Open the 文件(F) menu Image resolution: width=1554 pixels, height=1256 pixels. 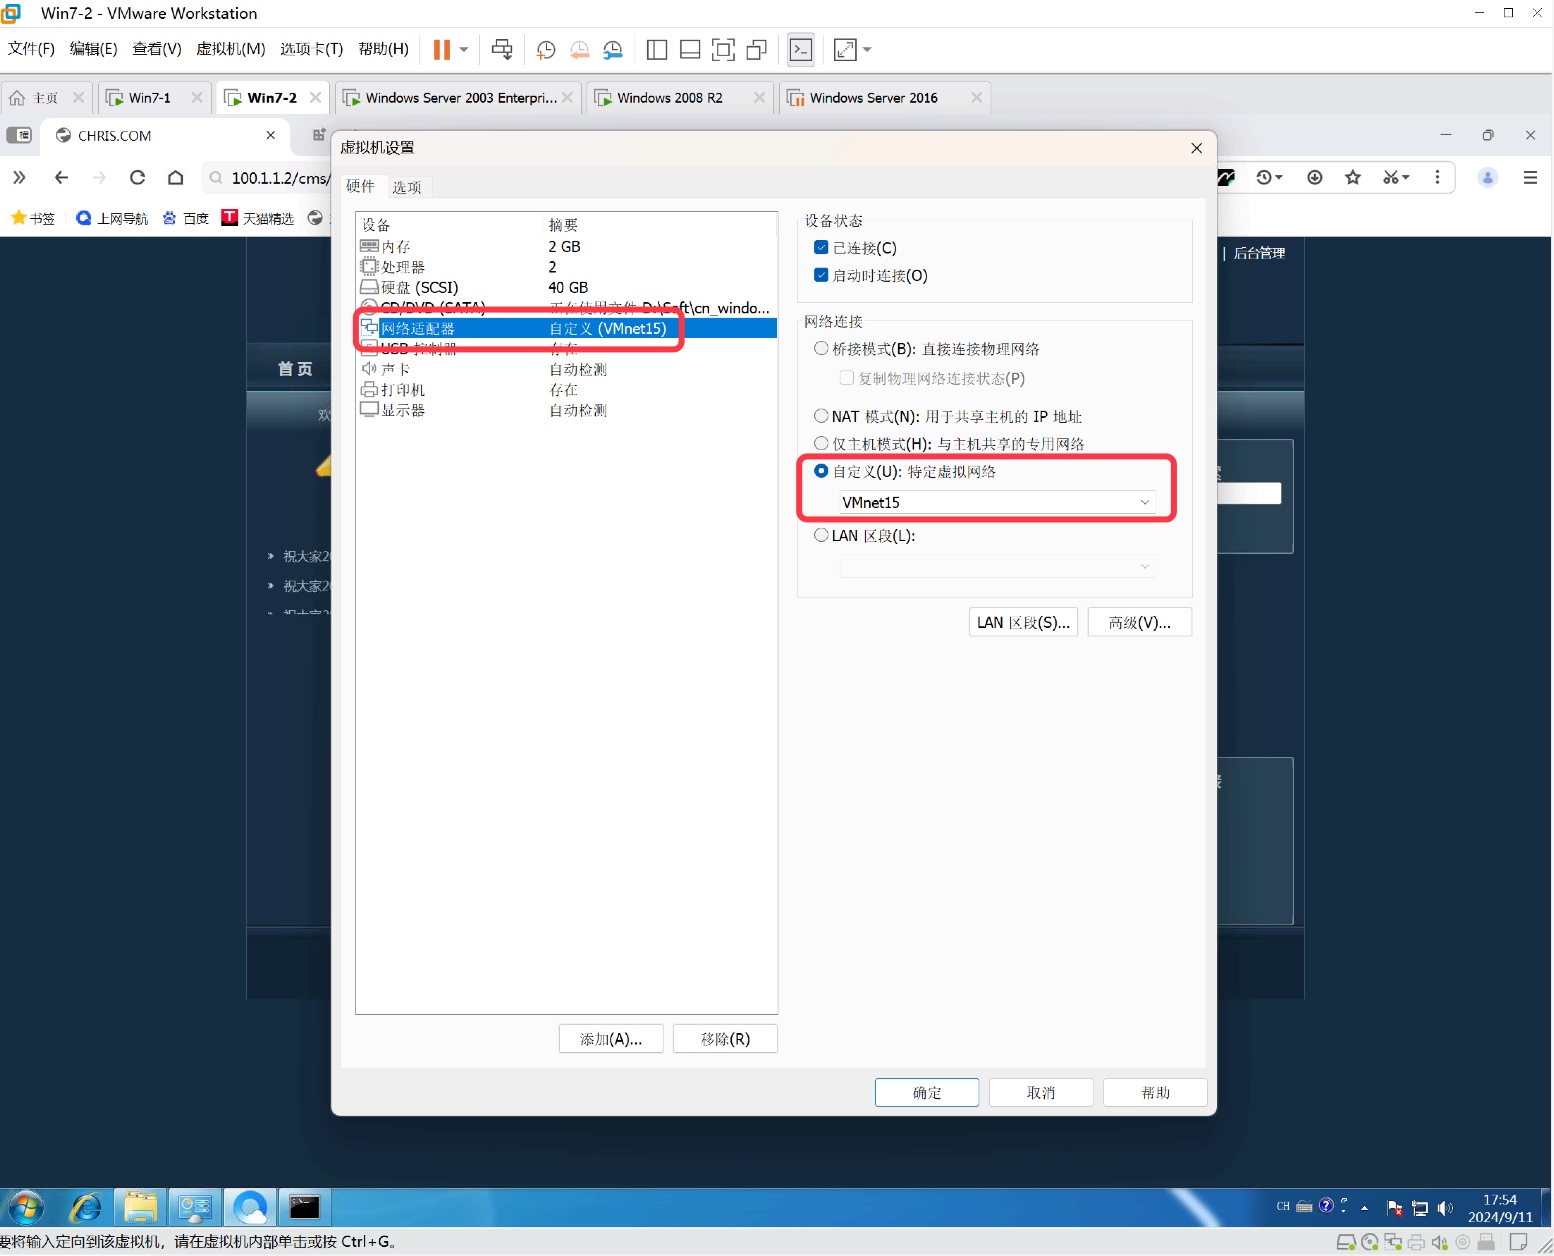coord(31,49)
